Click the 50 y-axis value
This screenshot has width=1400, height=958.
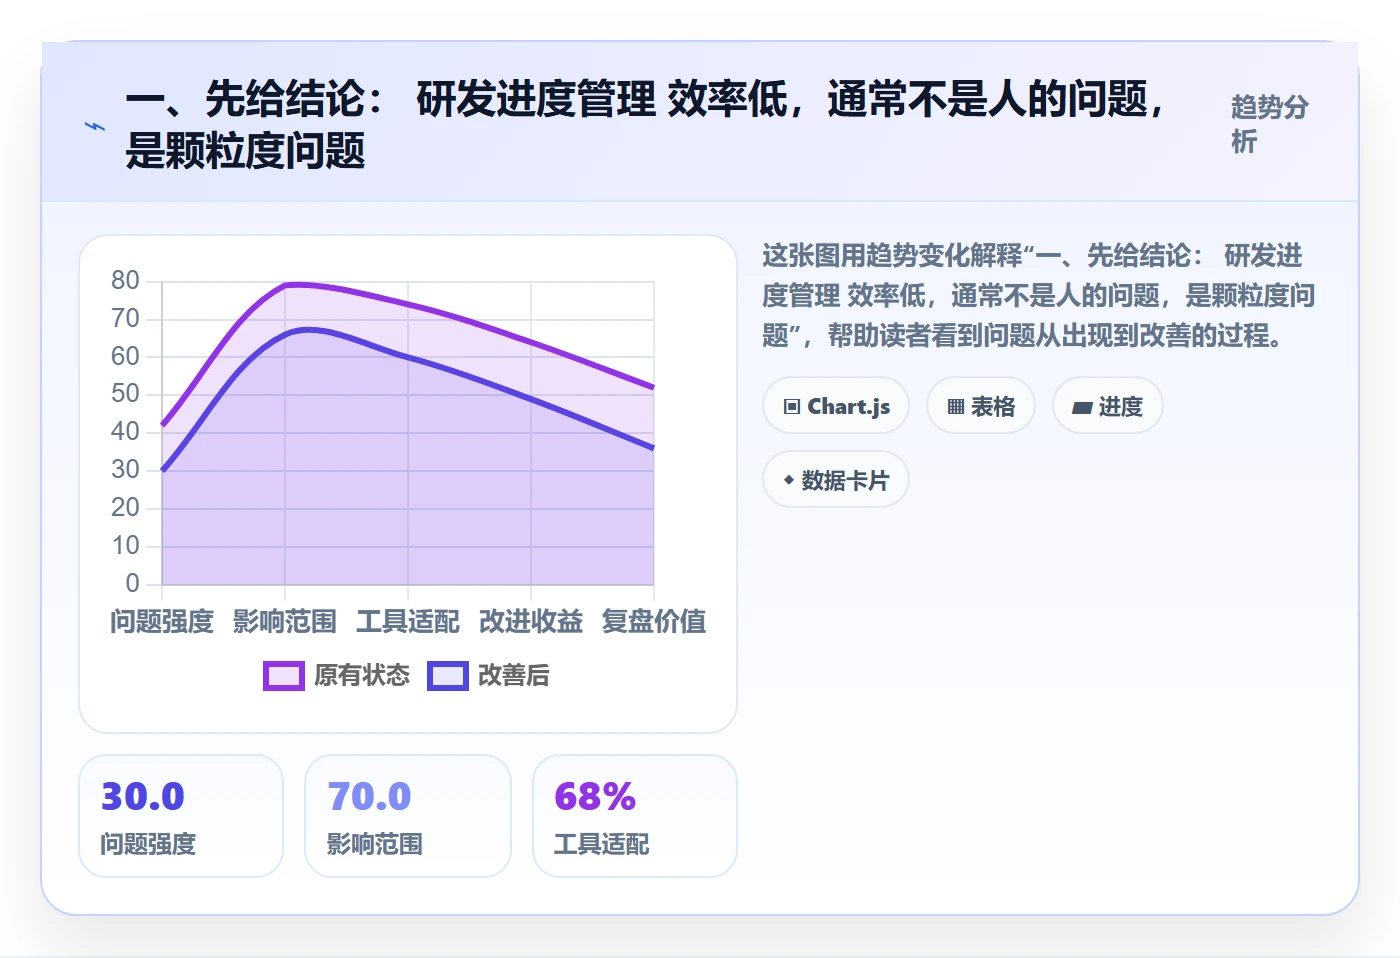[125, 393]
